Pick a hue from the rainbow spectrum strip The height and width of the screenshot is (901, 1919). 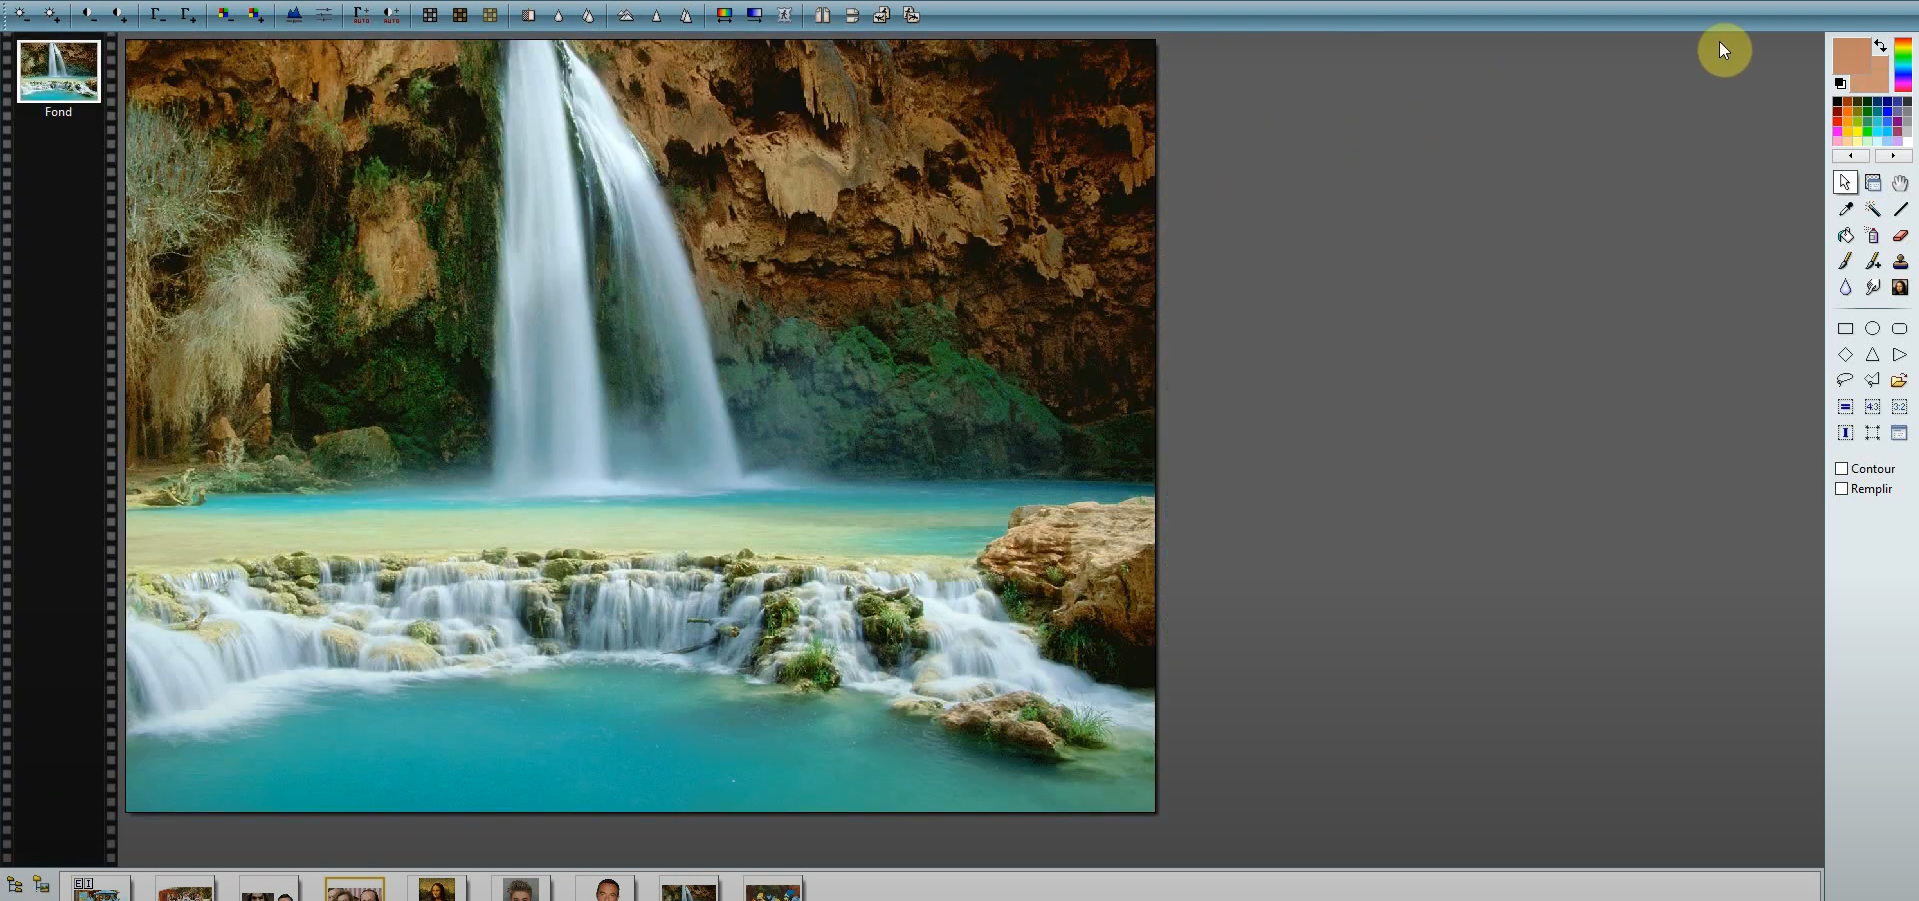pos(1902,65)
